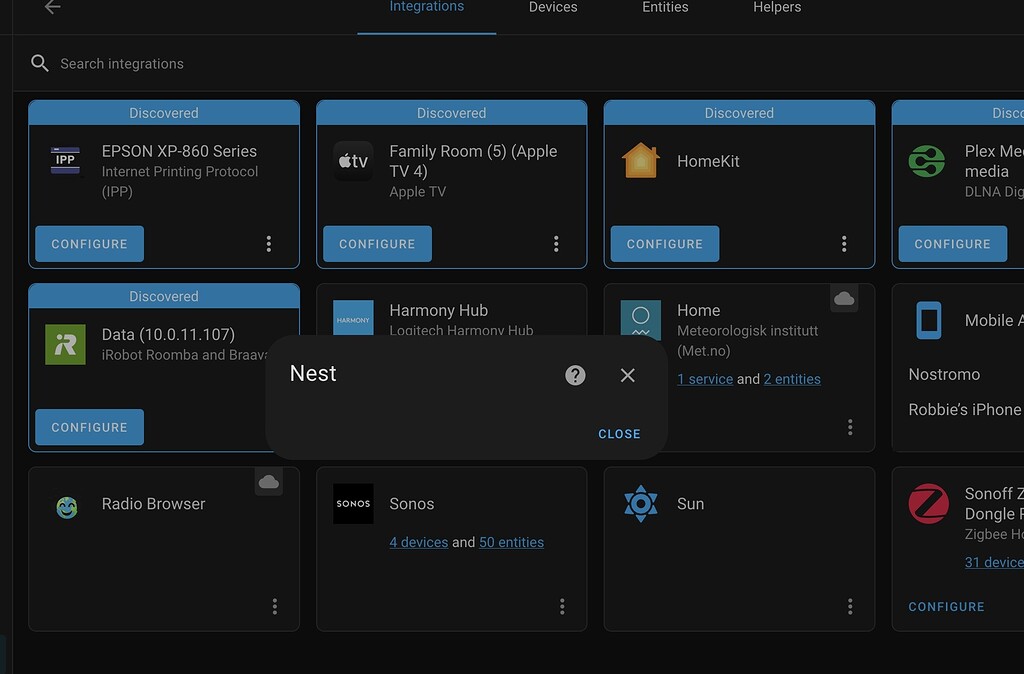
Task: Switch to the Entities tab
Action: [x=665, y=7]
